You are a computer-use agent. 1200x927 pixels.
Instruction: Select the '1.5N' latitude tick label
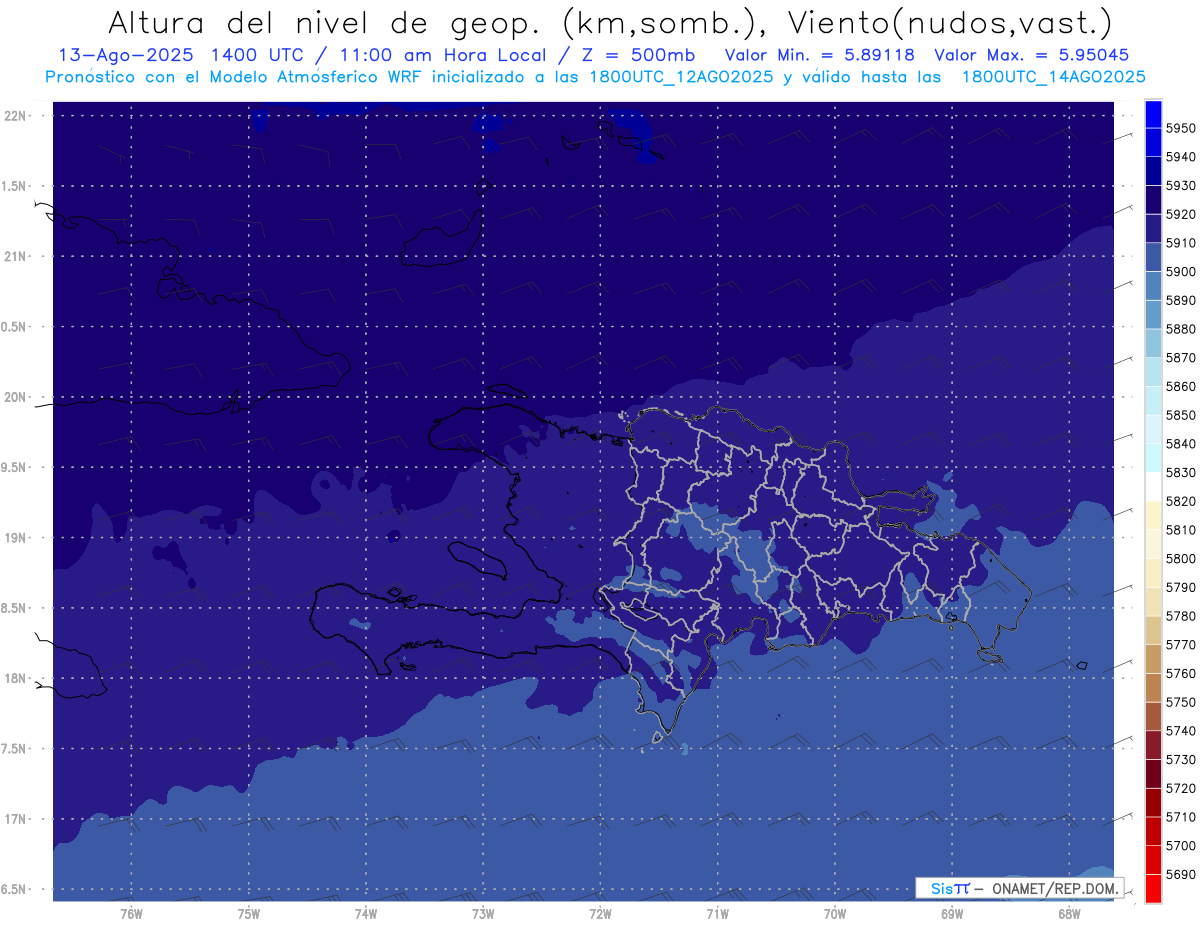14,186
